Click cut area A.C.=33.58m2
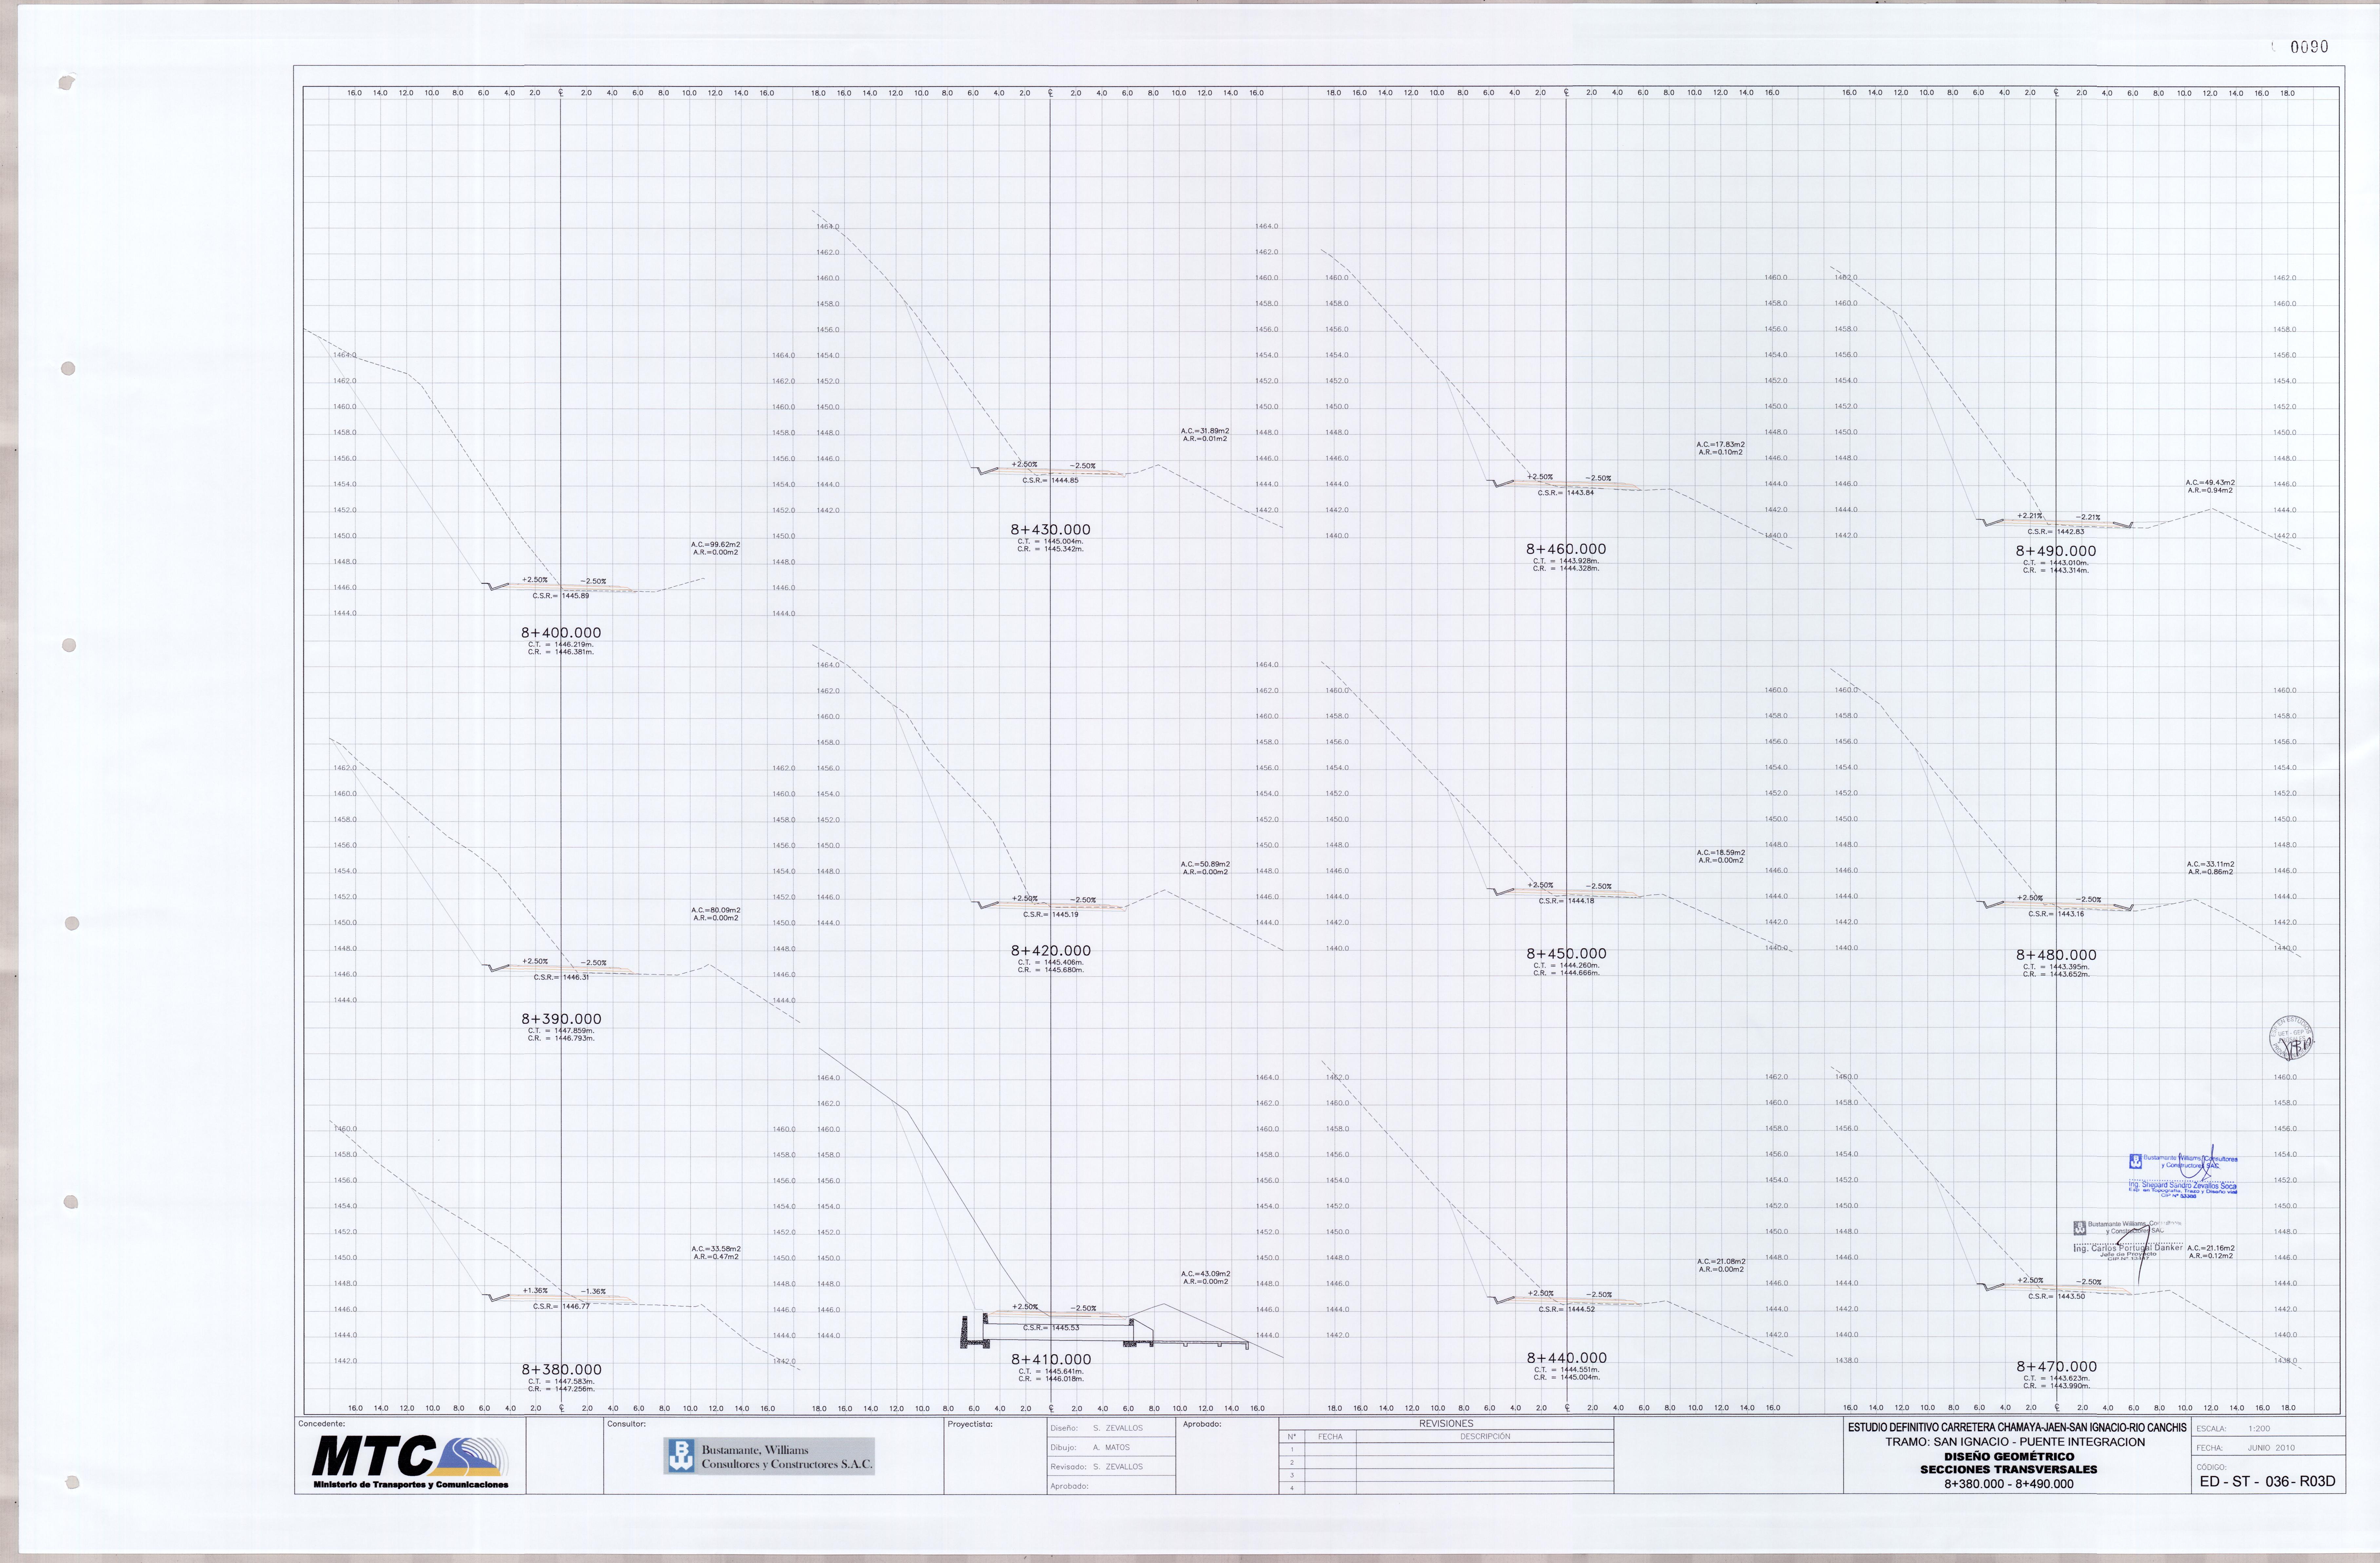 [716, 1249]
